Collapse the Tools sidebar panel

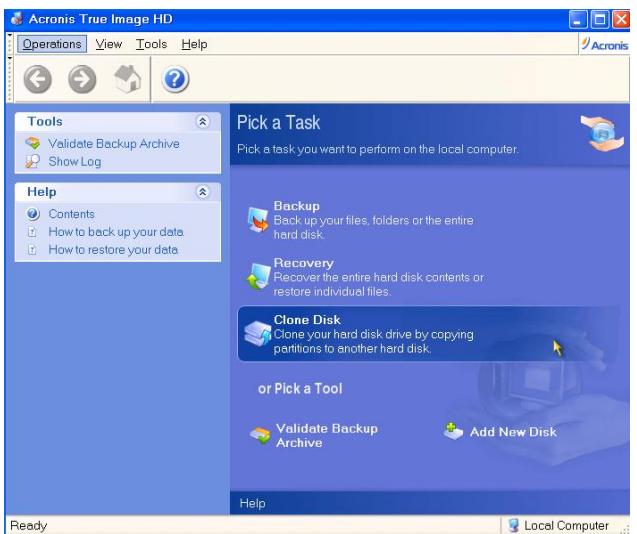click(202, 121)
